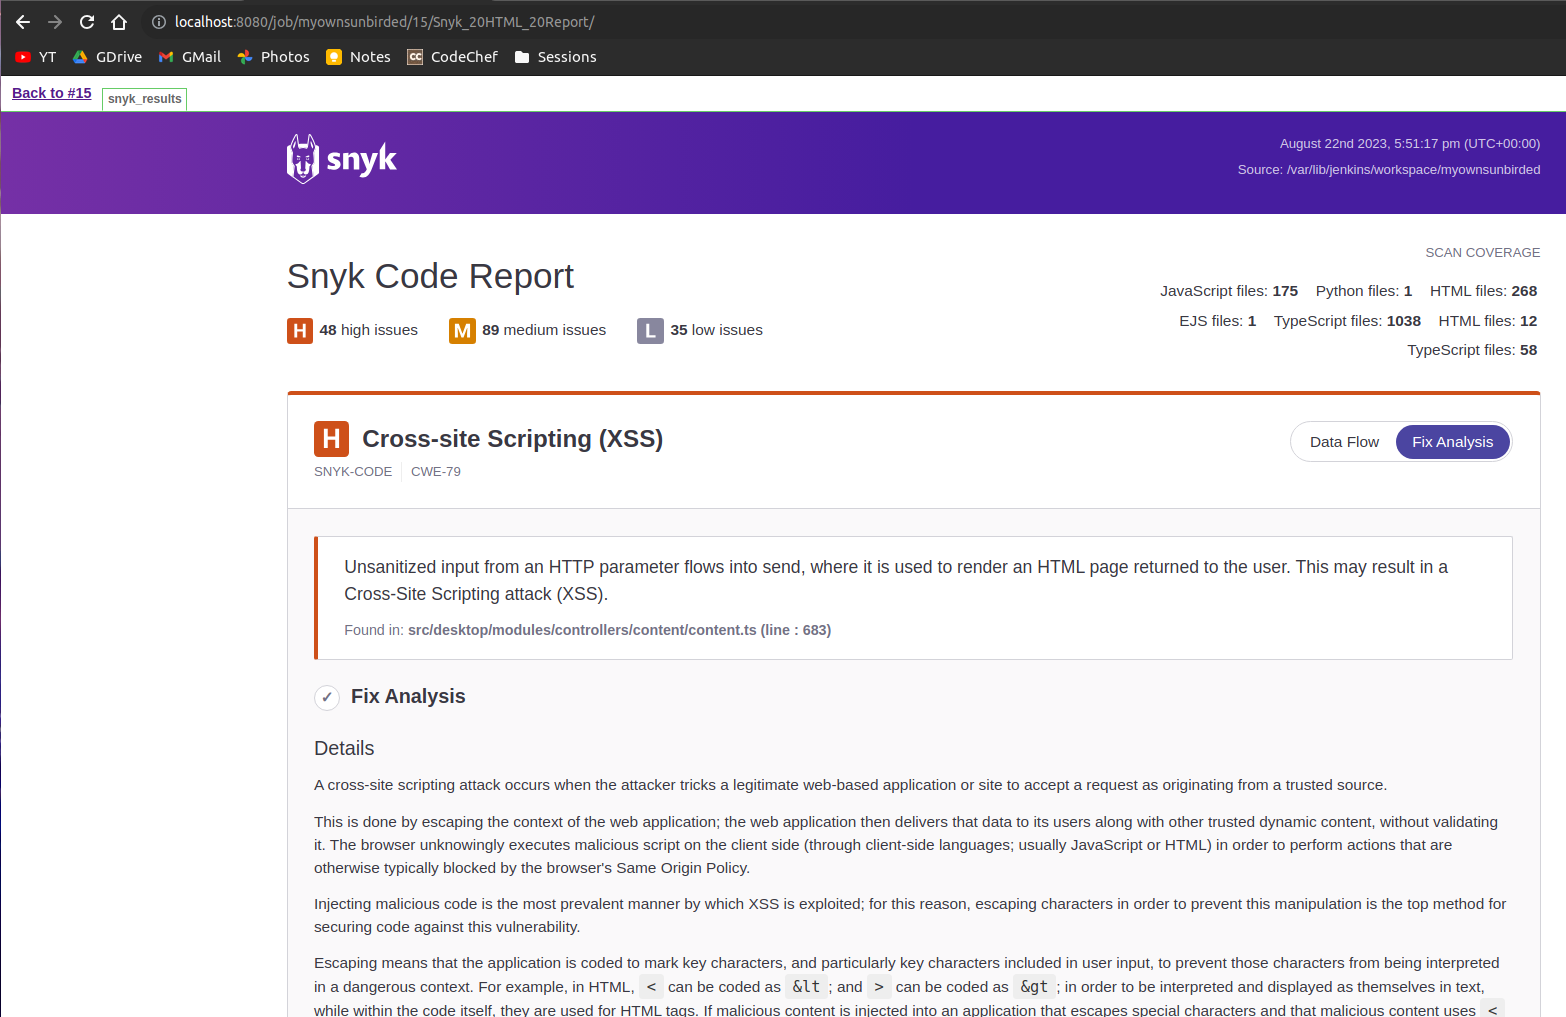Click the CodeChef bookmark icon
1566x1017 pixels.
pyautogui.click(x=414, y=57)
